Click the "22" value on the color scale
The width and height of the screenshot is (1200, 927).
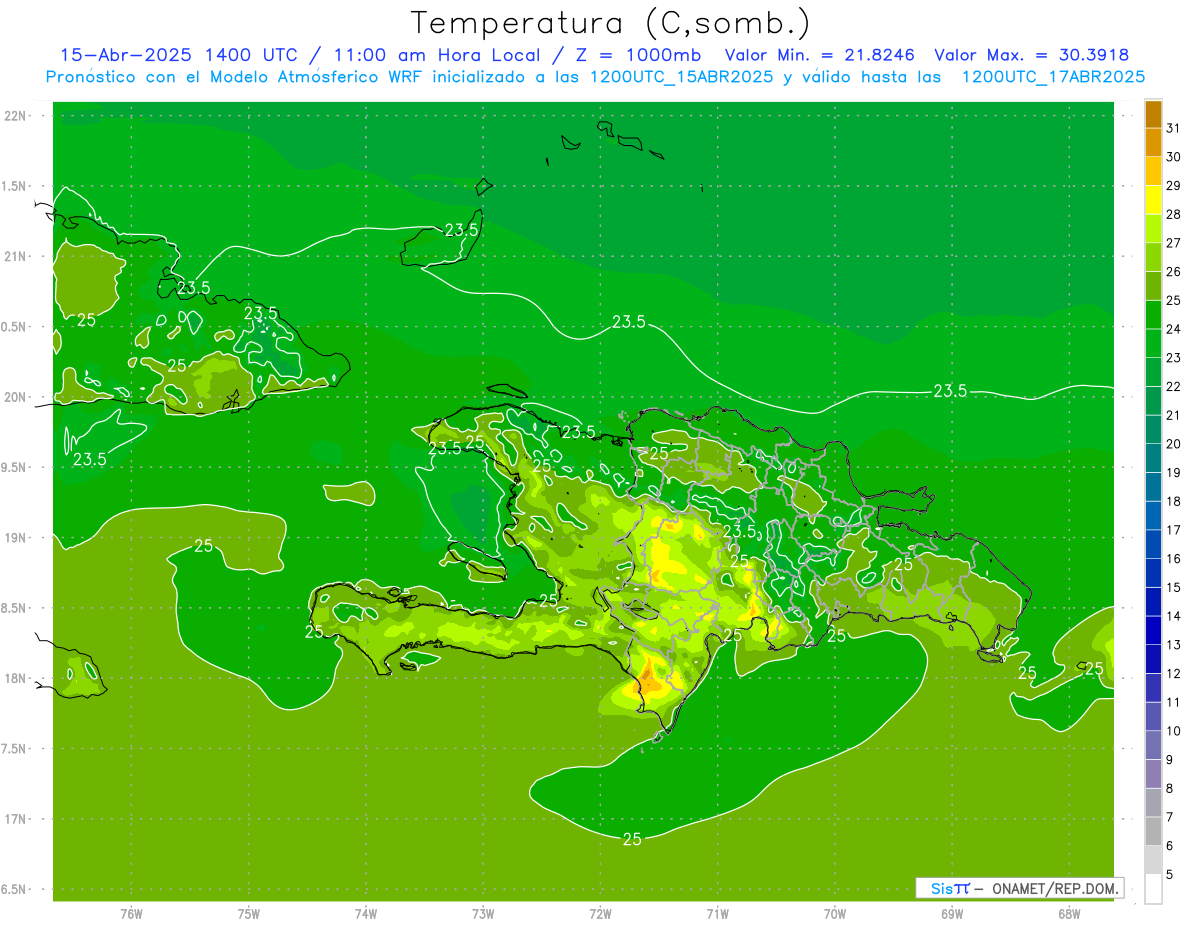[1173, 386]
